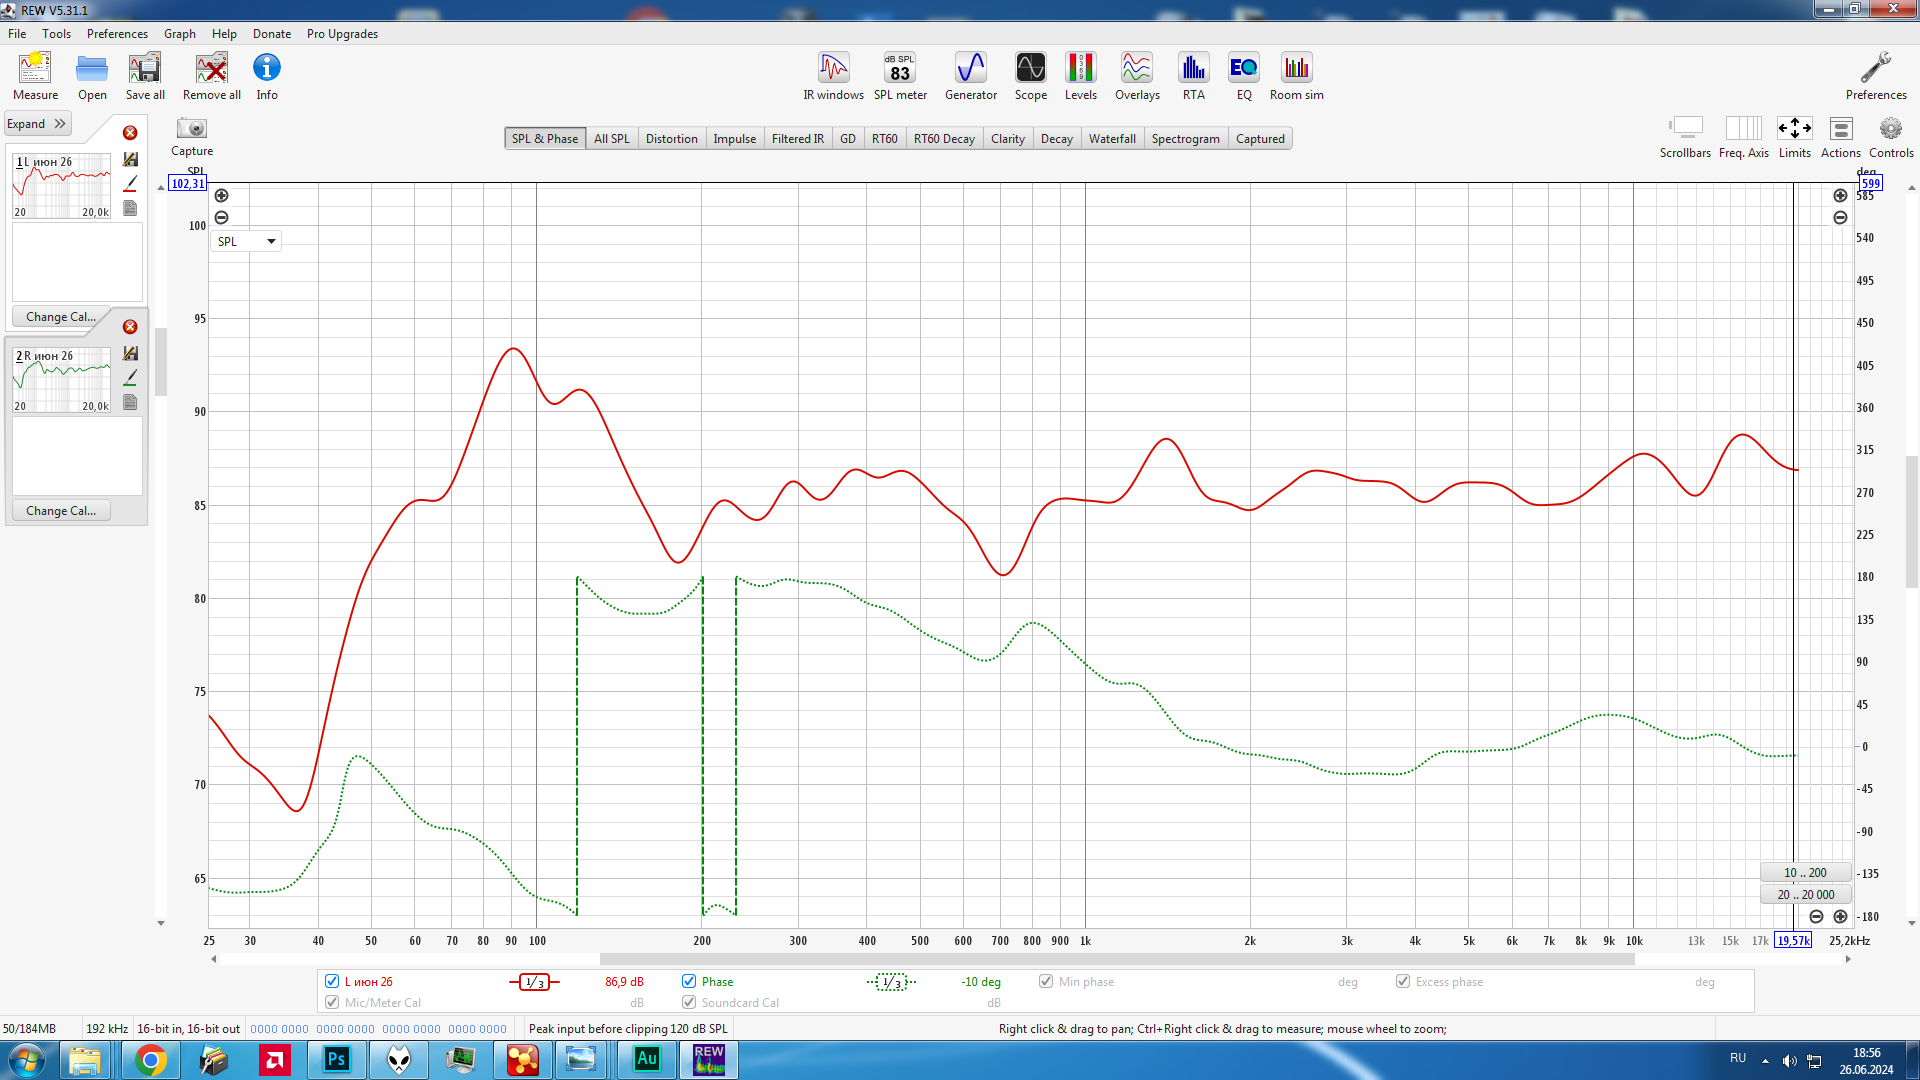
Task: Click Change Cal for the first measurement
Action: pyautogui.click(x=61, y=316)
